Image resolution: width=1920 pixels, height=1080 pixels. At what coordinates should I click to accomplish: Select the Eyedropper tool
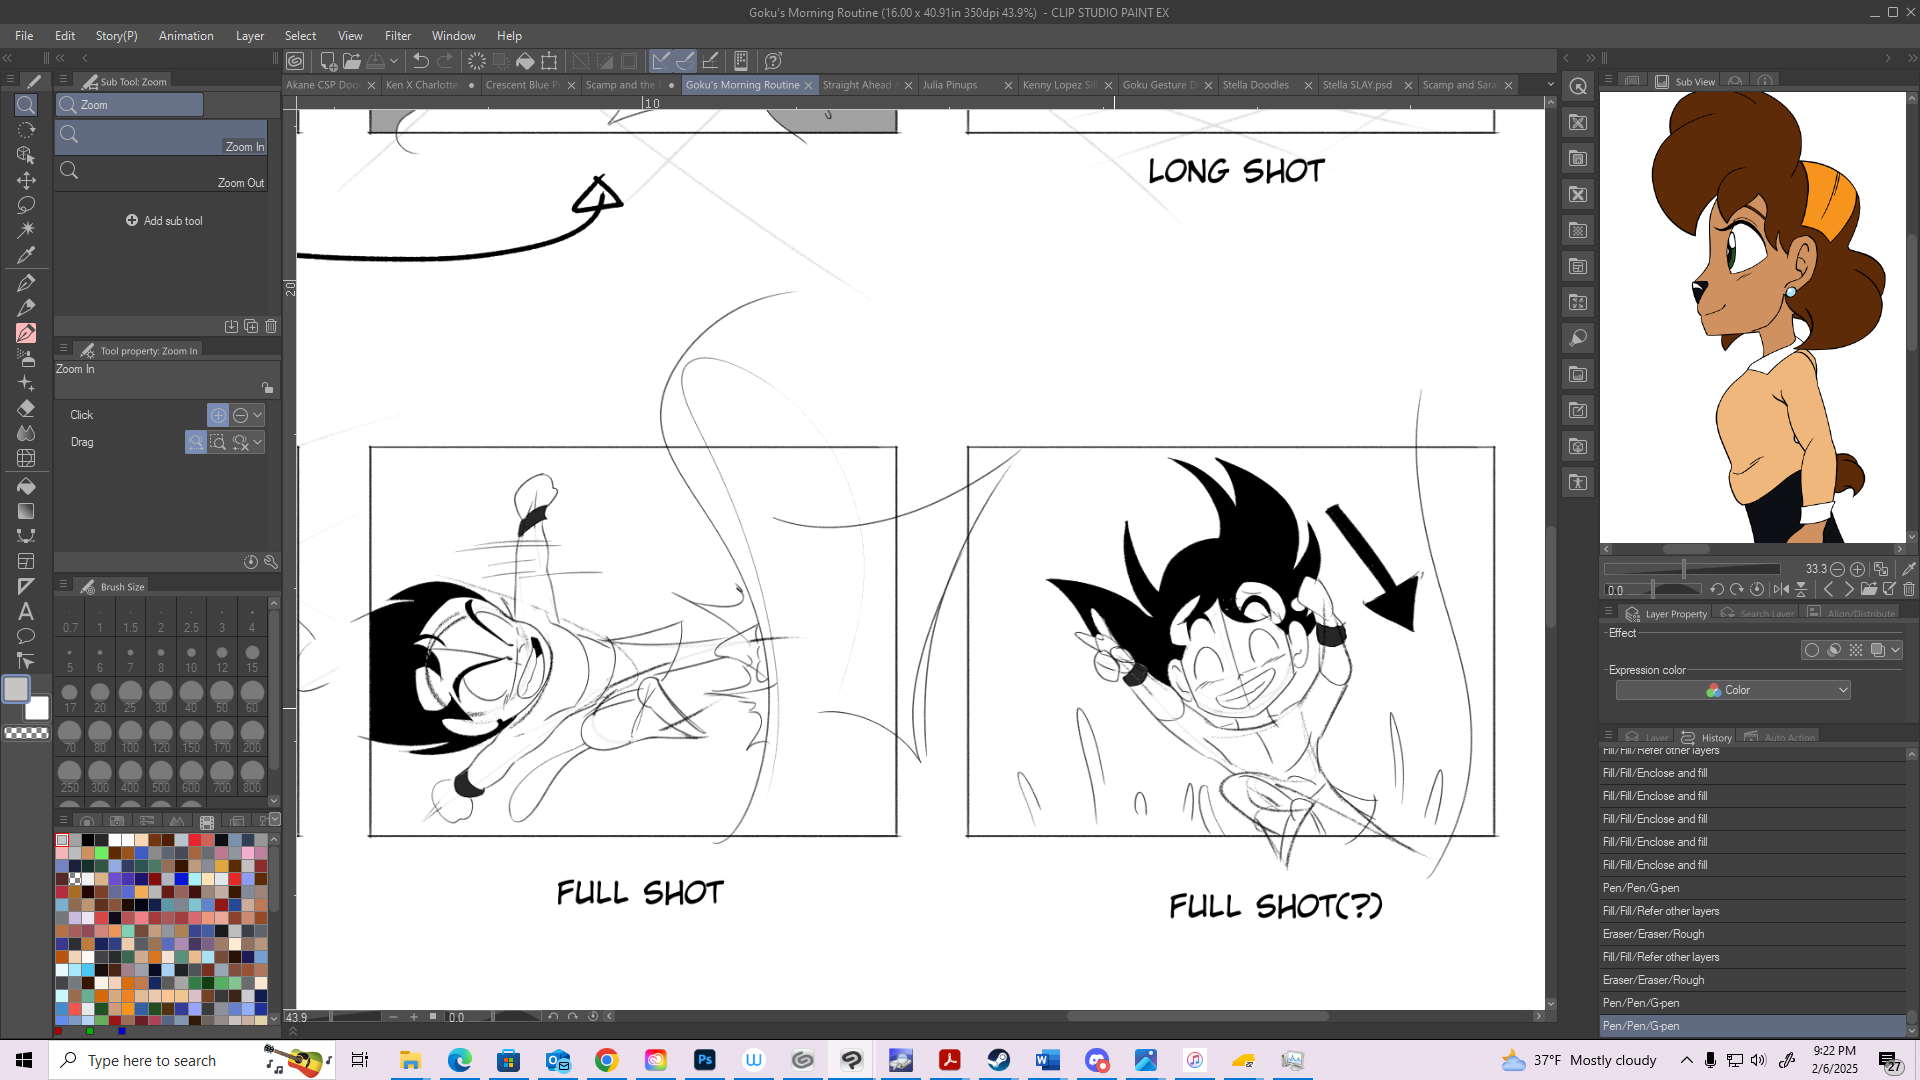pos(26,255)
